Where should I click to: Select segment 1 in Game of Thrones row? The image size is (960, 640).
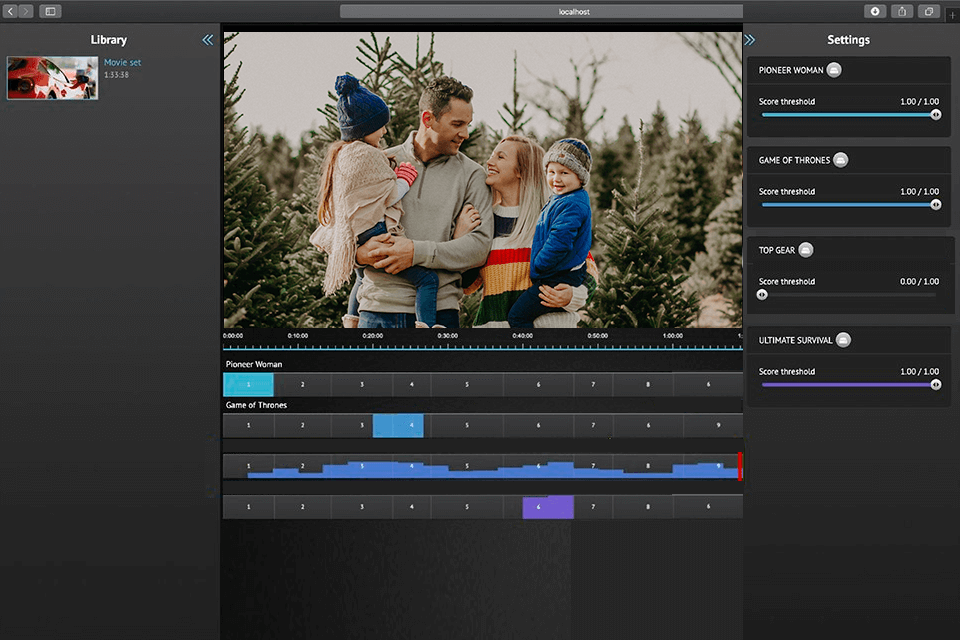(248, 425)
